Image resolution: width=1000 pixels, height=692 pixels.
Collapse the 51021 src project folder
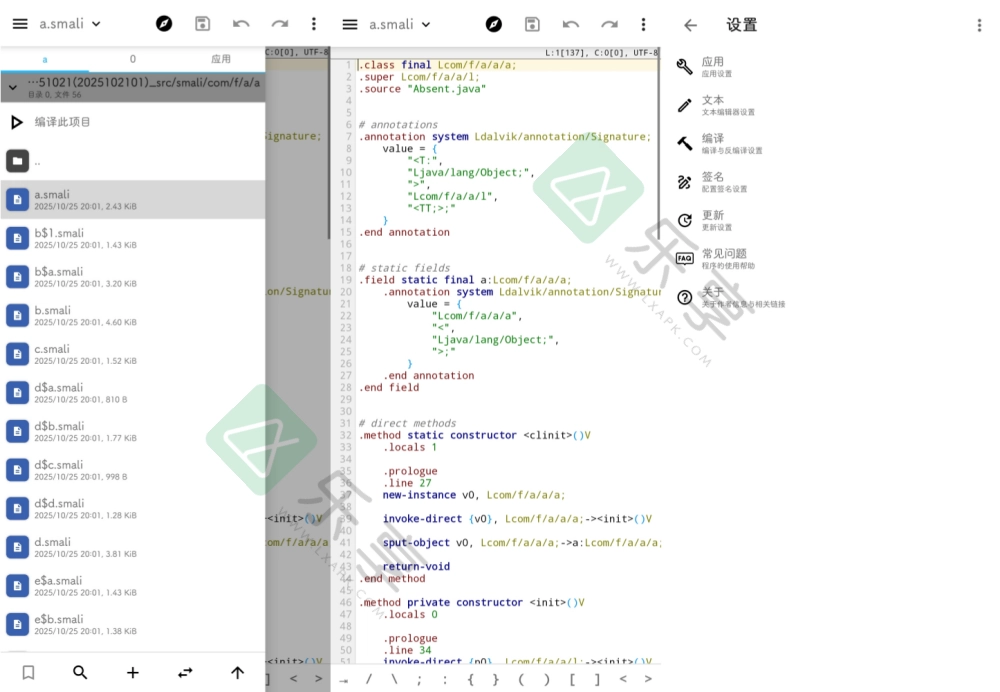tap(14, 86)
